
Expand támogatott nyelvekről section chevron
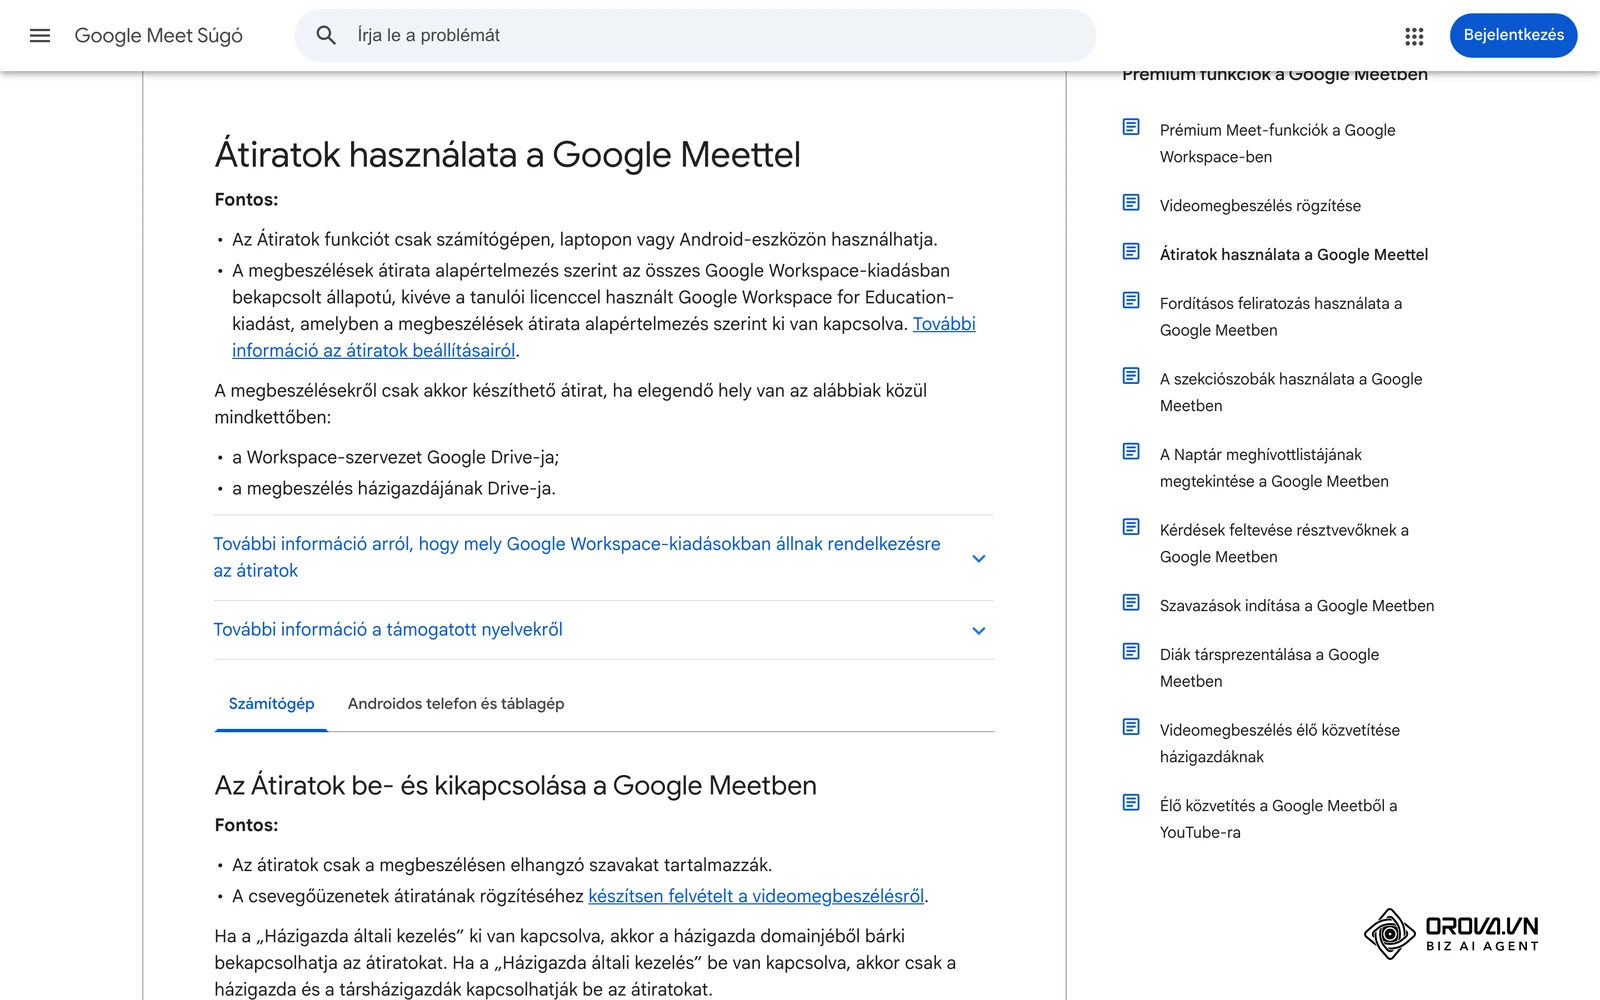click(979, 631)
